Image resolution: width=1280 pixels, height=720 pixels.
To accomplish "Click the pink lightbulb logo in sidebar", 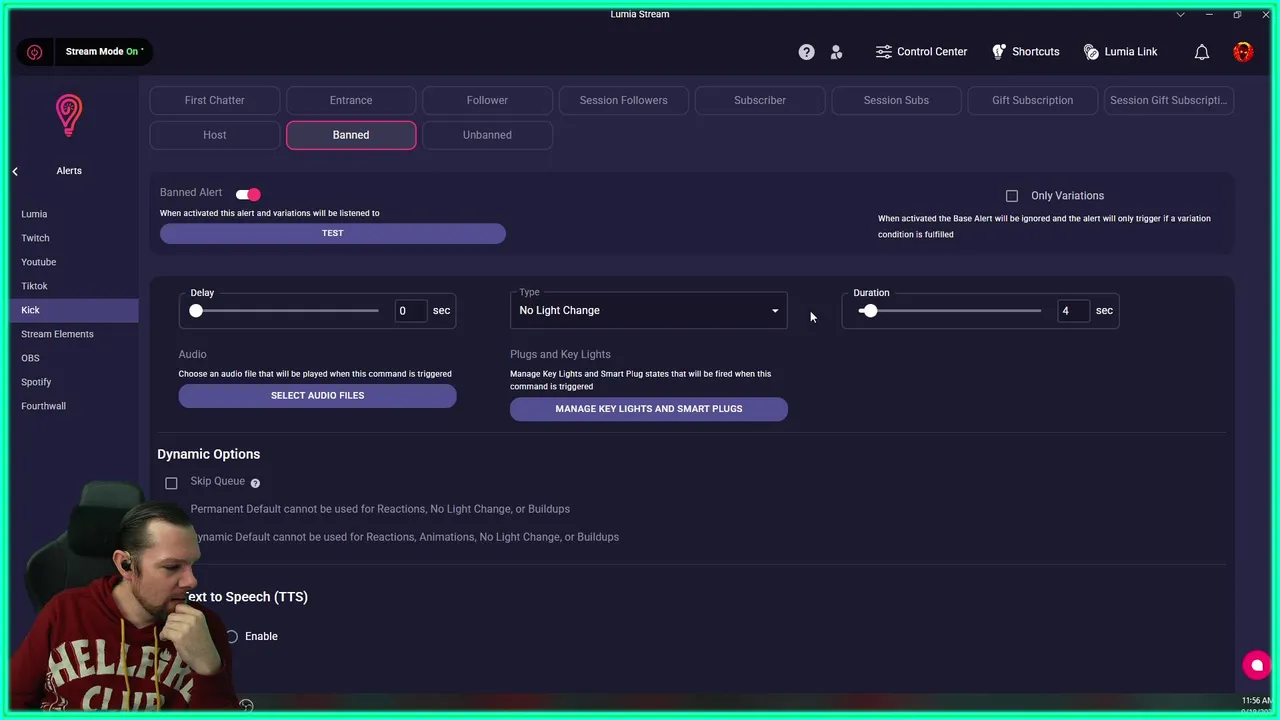I will 69,115.
